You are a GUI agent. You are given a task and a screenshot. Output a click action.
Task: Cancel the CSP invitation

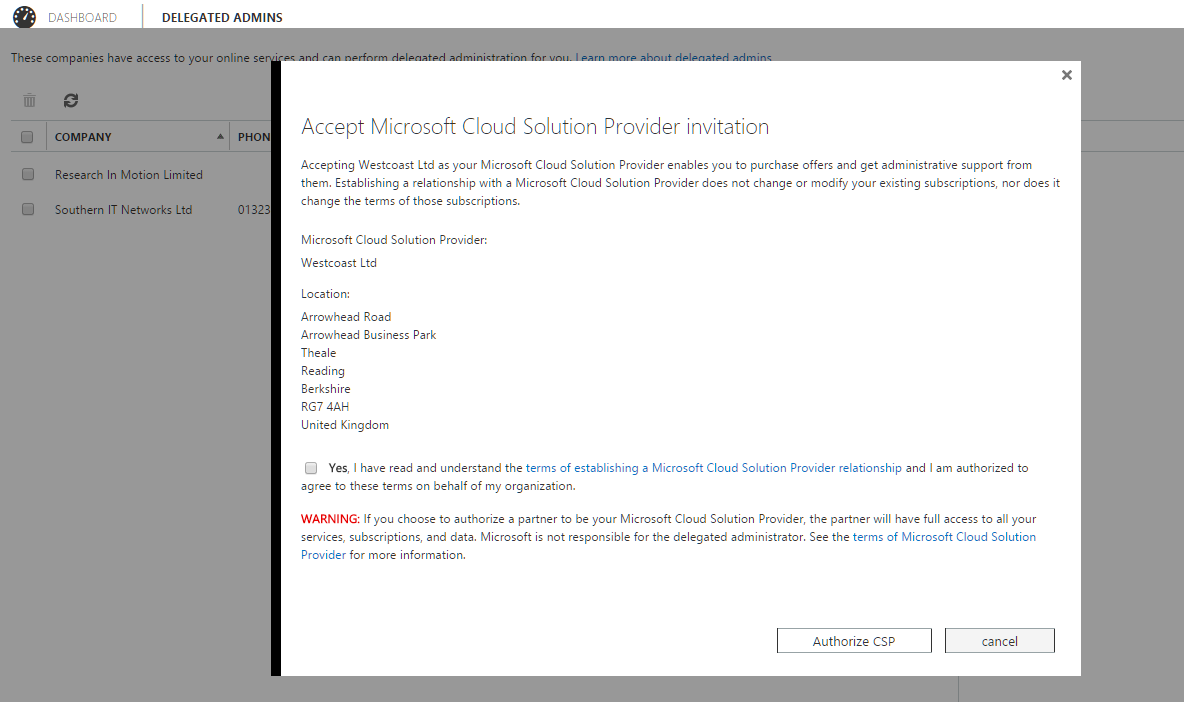(999, 641)
